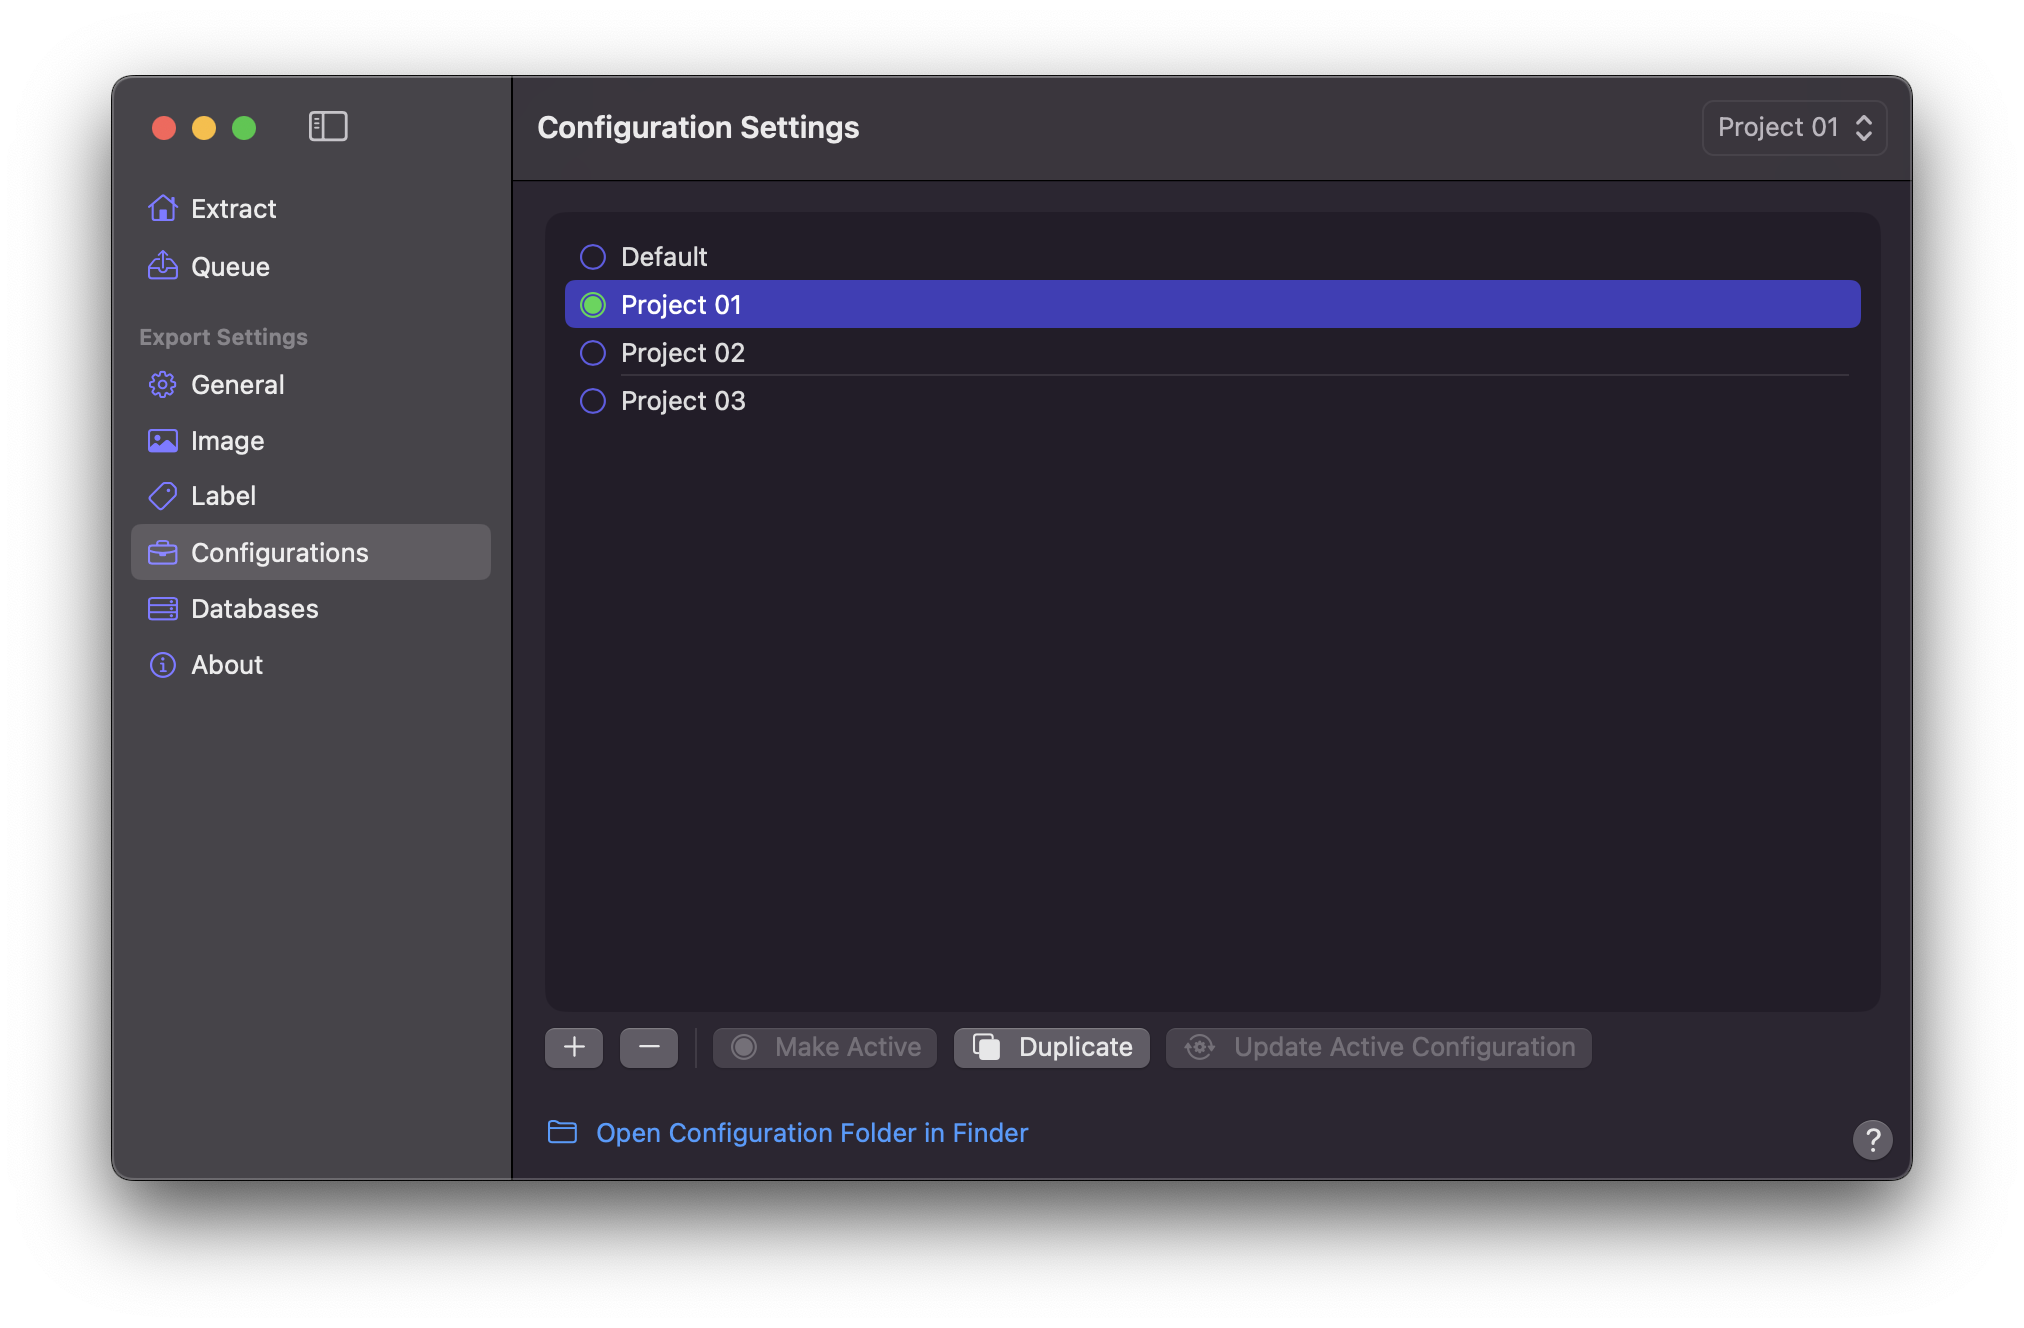
Task: Select the Project 02 radio button
Action: click(x=593, y=353)
